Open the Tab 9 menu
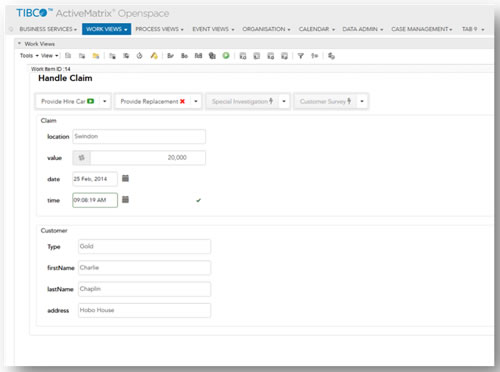This screenshot has width=500, height=372. click(x=473, y=29)
